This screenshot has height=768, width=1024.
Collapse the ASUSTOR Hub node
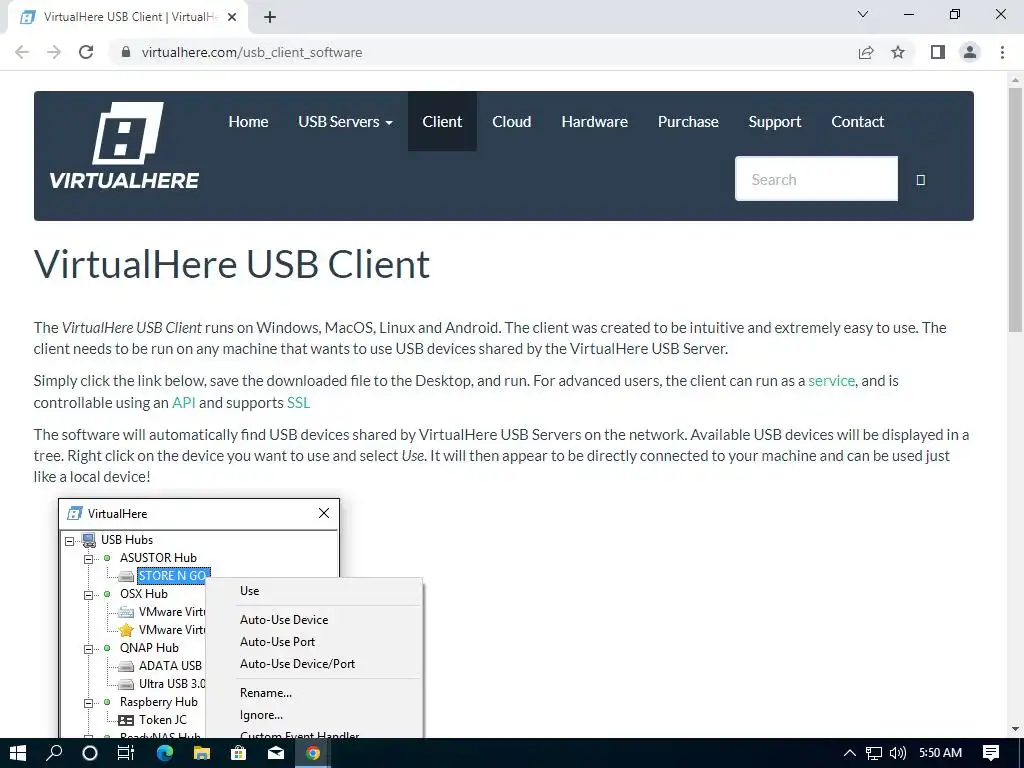(88, 559)
